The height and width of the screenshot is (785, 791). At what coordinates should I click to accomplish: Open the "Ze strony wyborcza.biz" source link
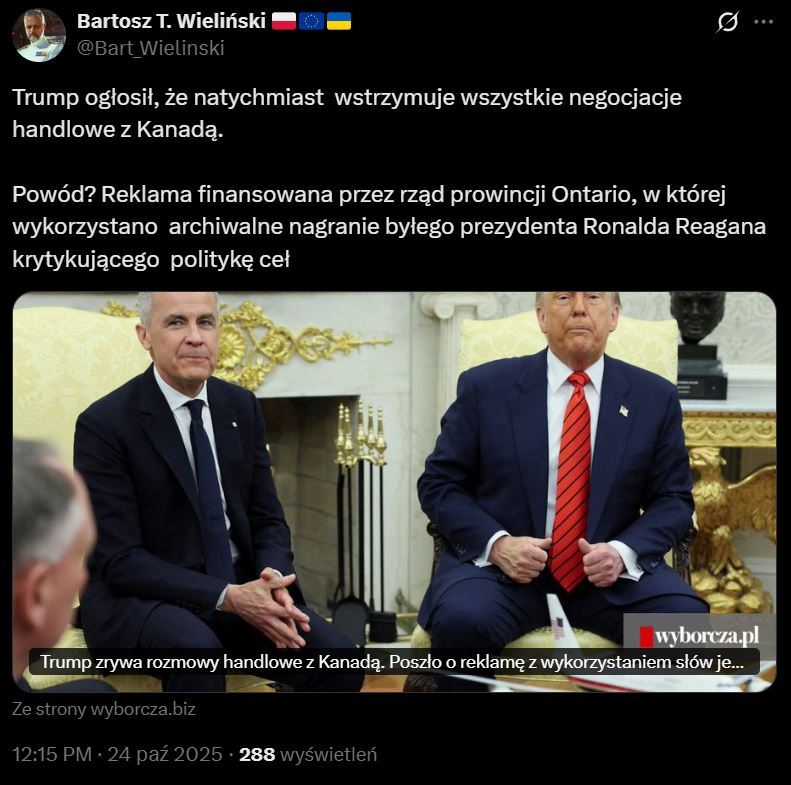click(x=103, y=709)
